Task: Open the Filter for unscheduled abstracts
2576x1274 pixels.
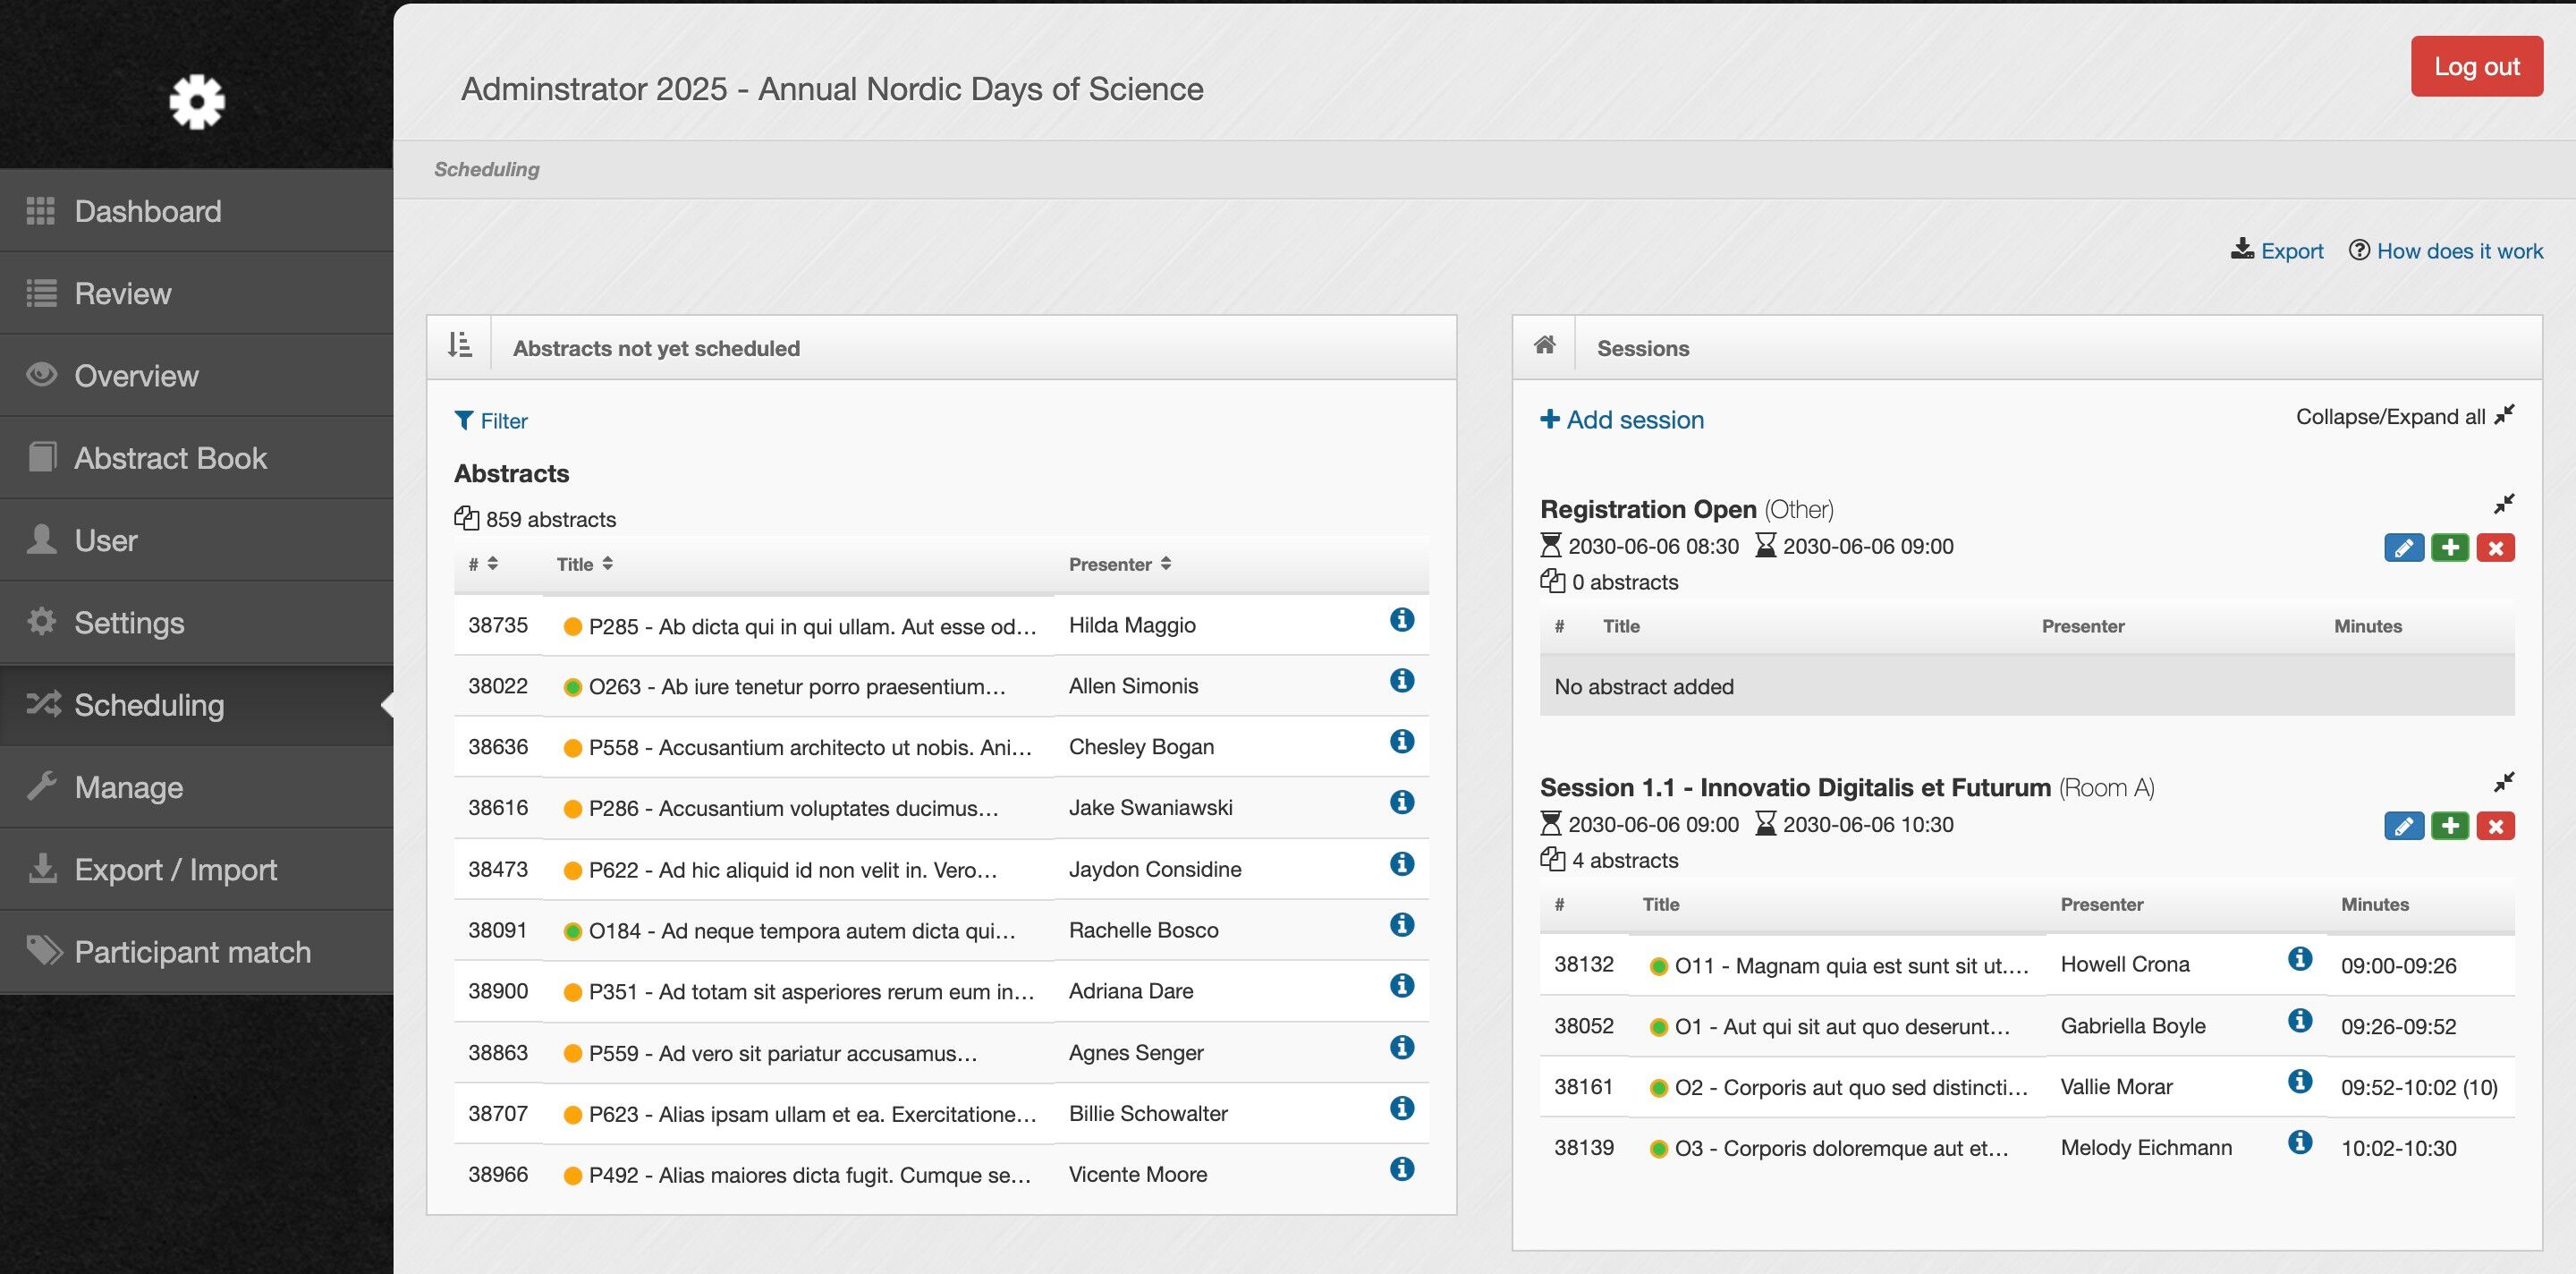Action: [x=491, y=421]
